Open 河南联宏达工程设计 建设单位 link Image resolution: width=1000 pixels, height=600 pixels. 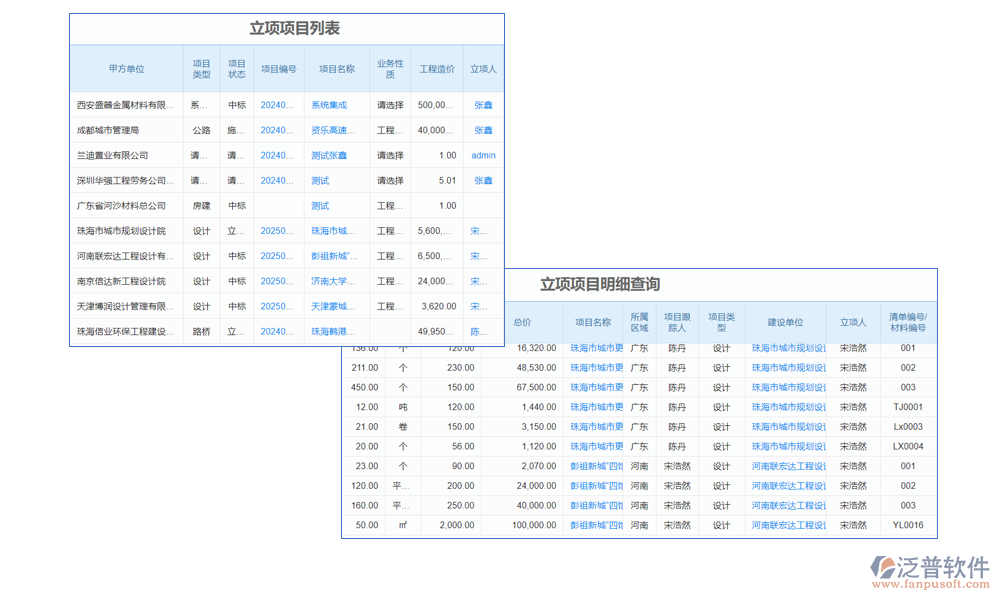point(789,466)
